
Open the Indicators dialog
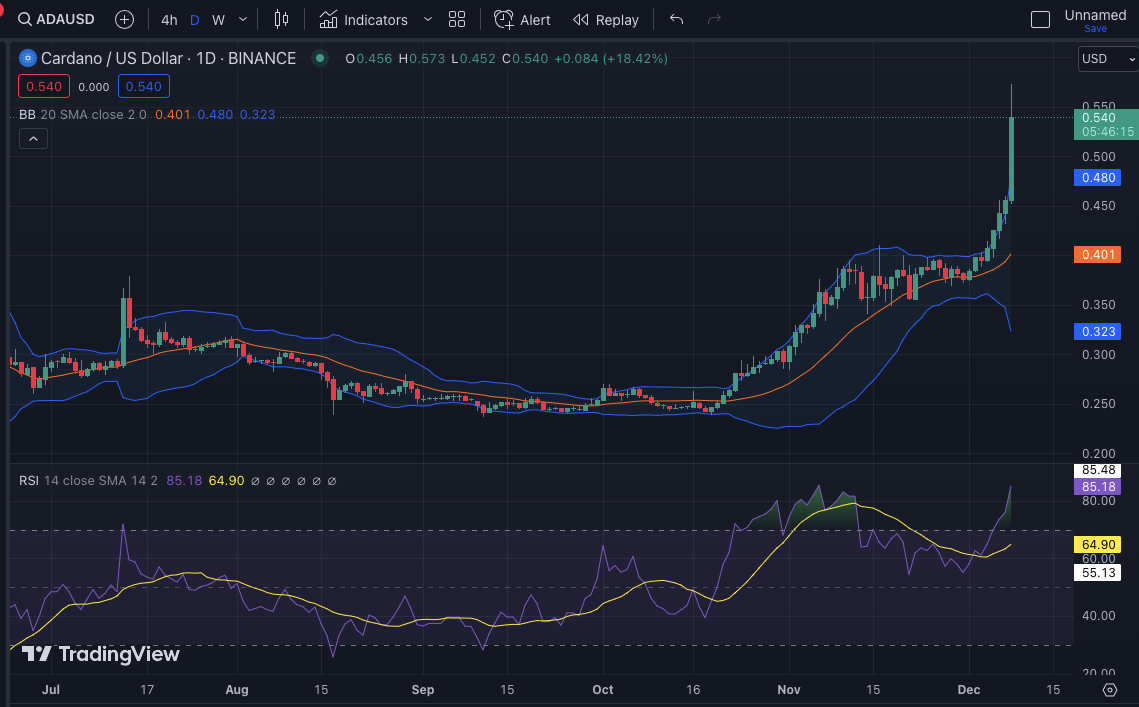tap(364, 19)
